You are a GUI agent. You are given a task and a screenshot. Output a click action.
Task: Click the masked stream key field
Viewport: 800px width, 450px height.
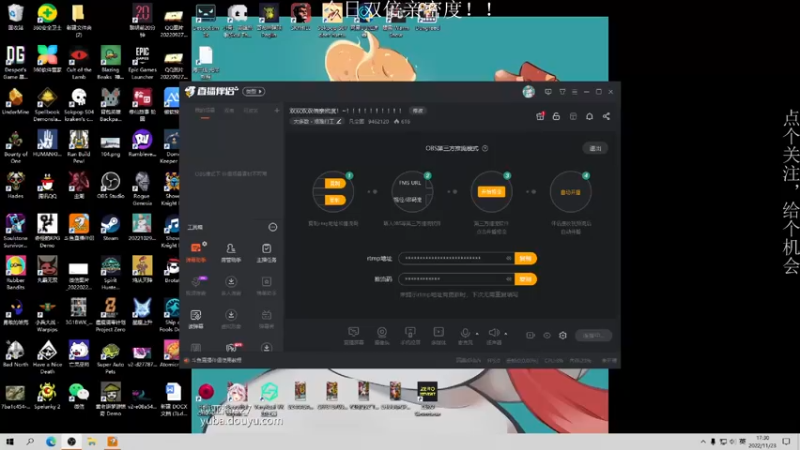(x=456, y=279)
